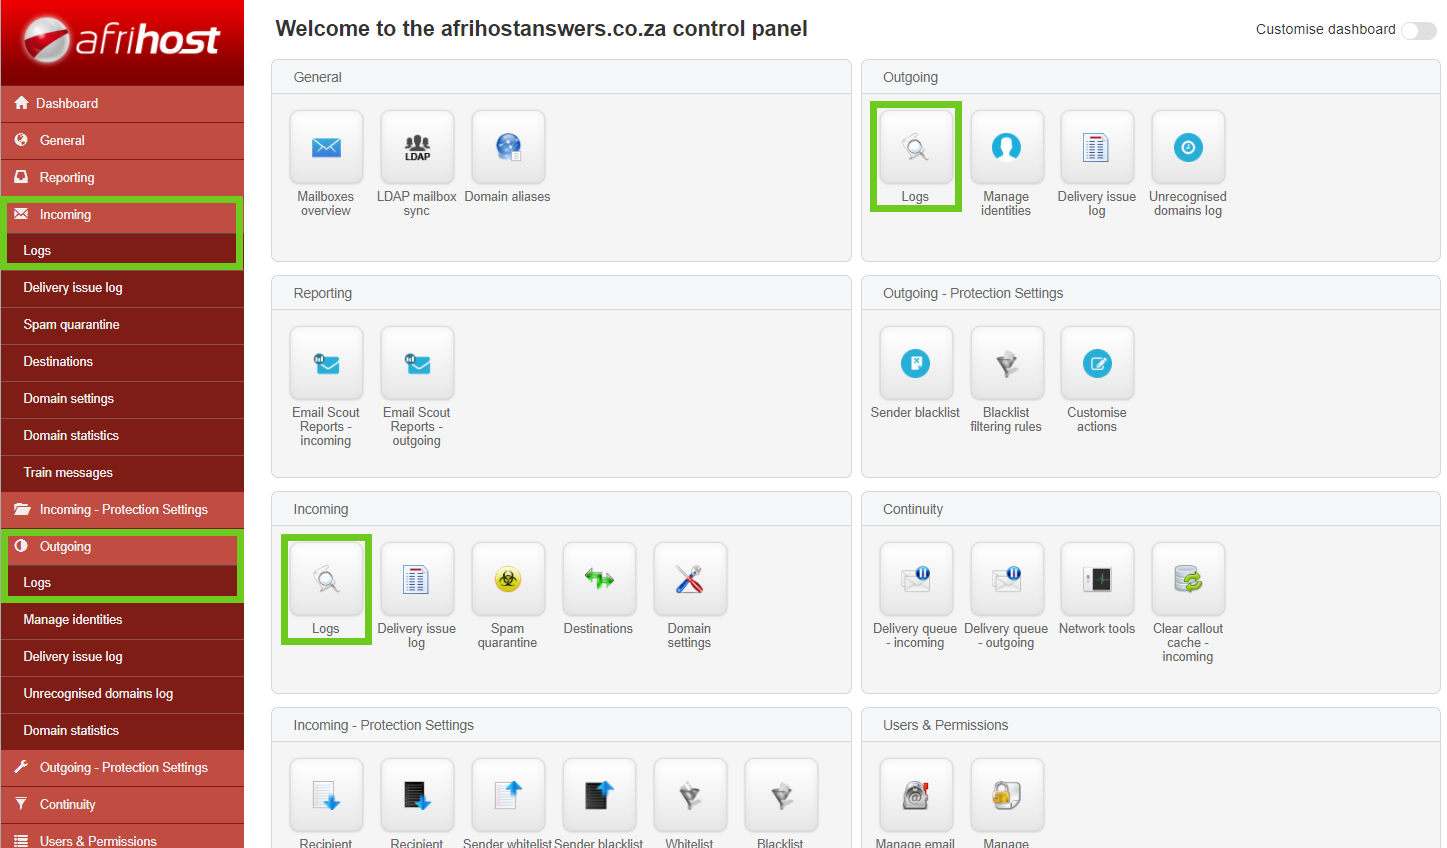
Task: Click the Sender blacklist icon
Action: (915, 364)
